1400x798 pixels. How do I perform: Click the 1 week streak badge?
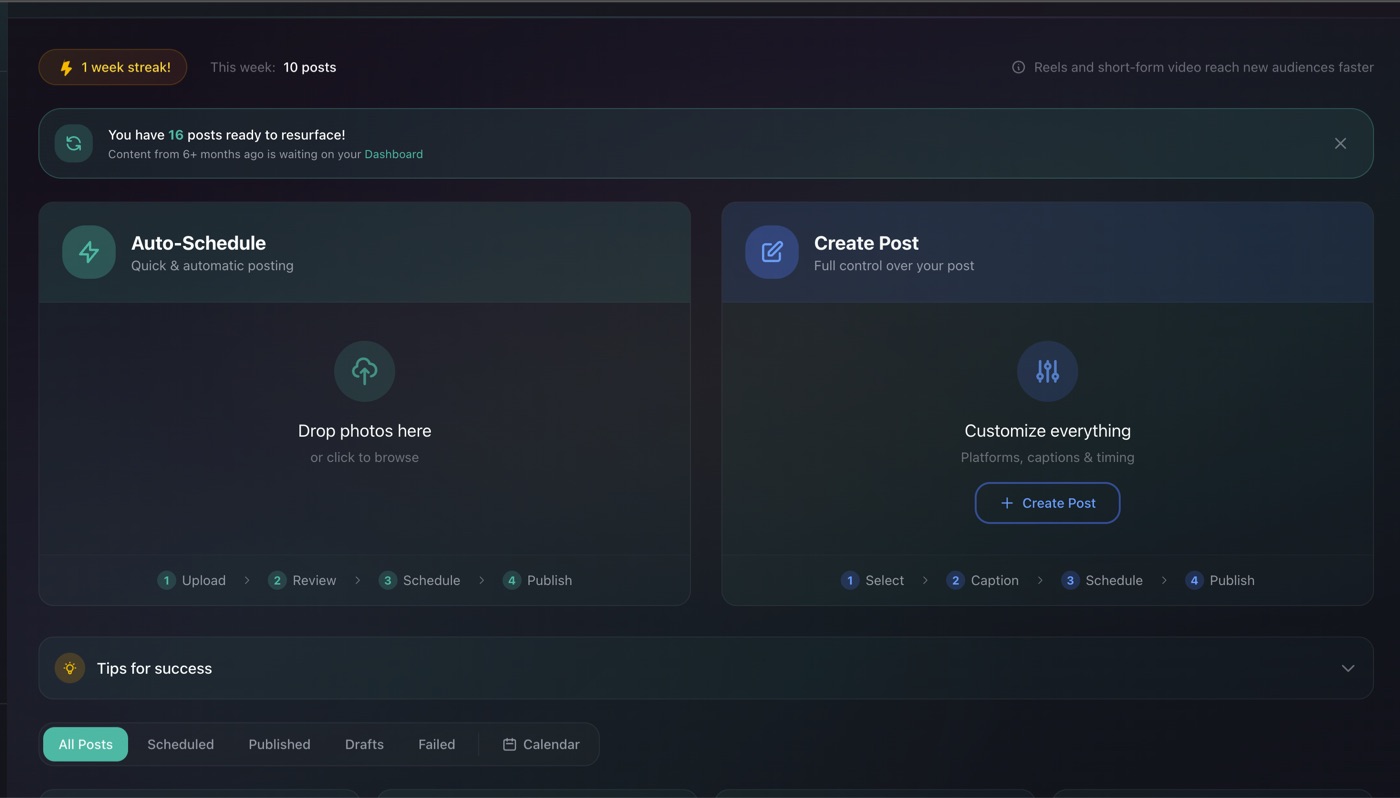(x=112, y=67)
